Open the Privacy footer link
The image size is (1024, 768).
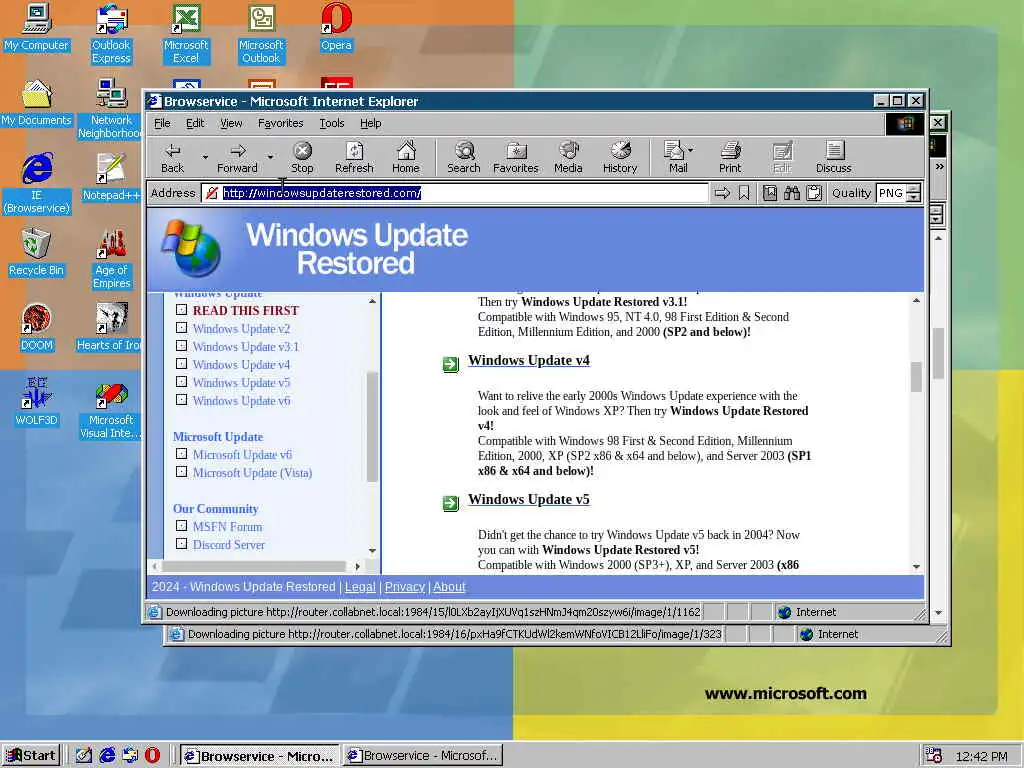[x=405, y=586]
